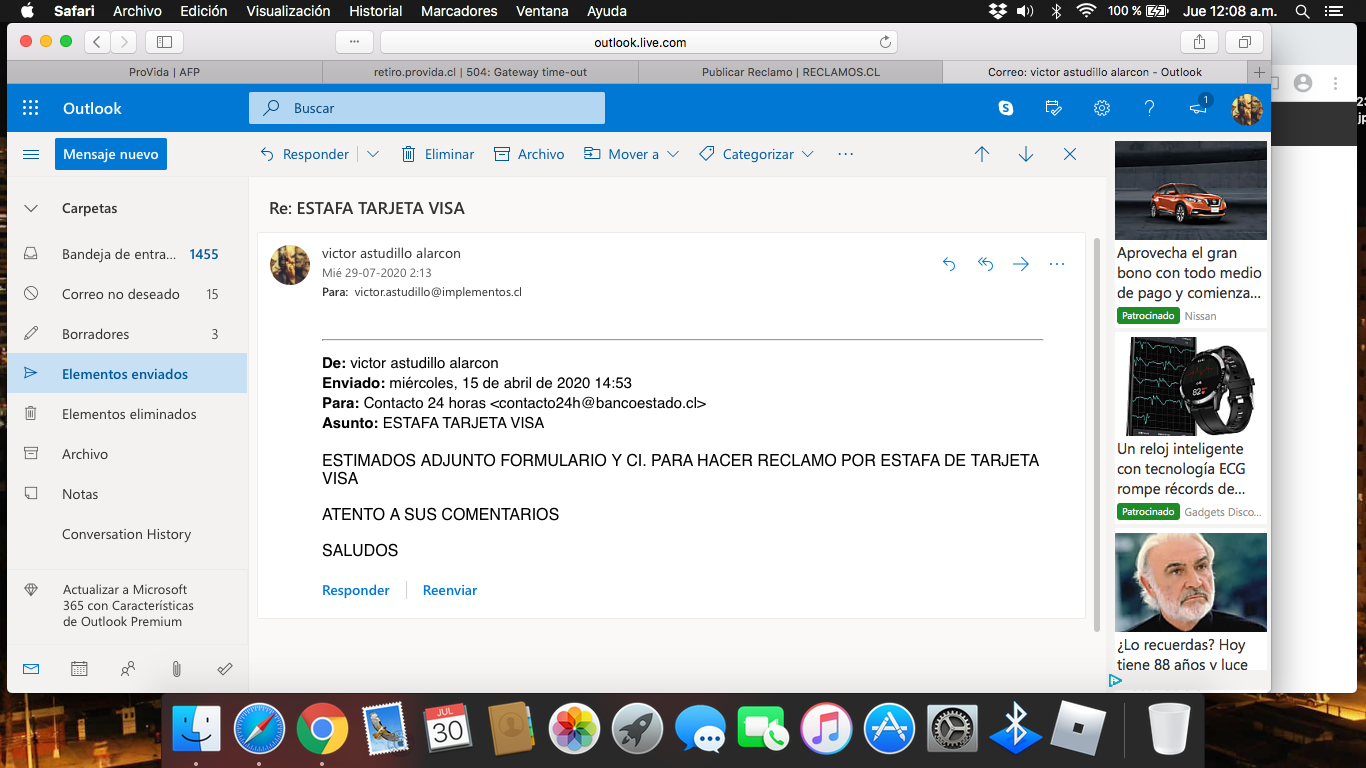
Task: Open Spotlight search in menu bar
Action: [x=1302, y=11]
